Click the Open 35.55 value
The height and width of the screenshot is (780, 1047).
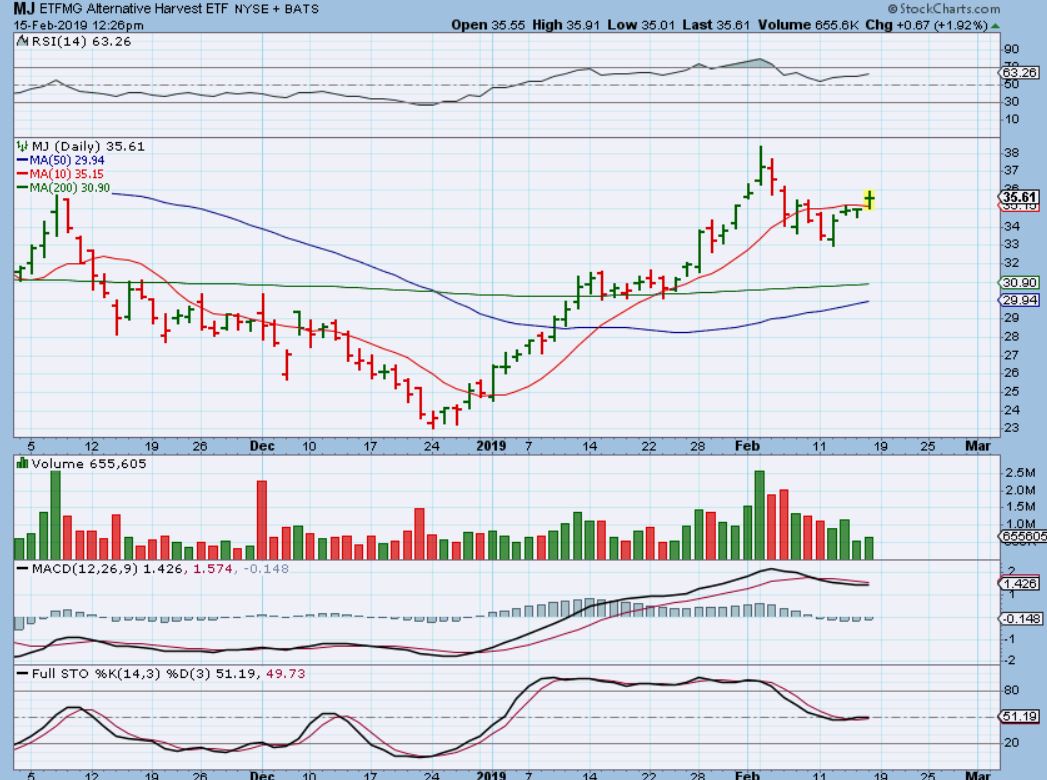click(x=488, y=25)
